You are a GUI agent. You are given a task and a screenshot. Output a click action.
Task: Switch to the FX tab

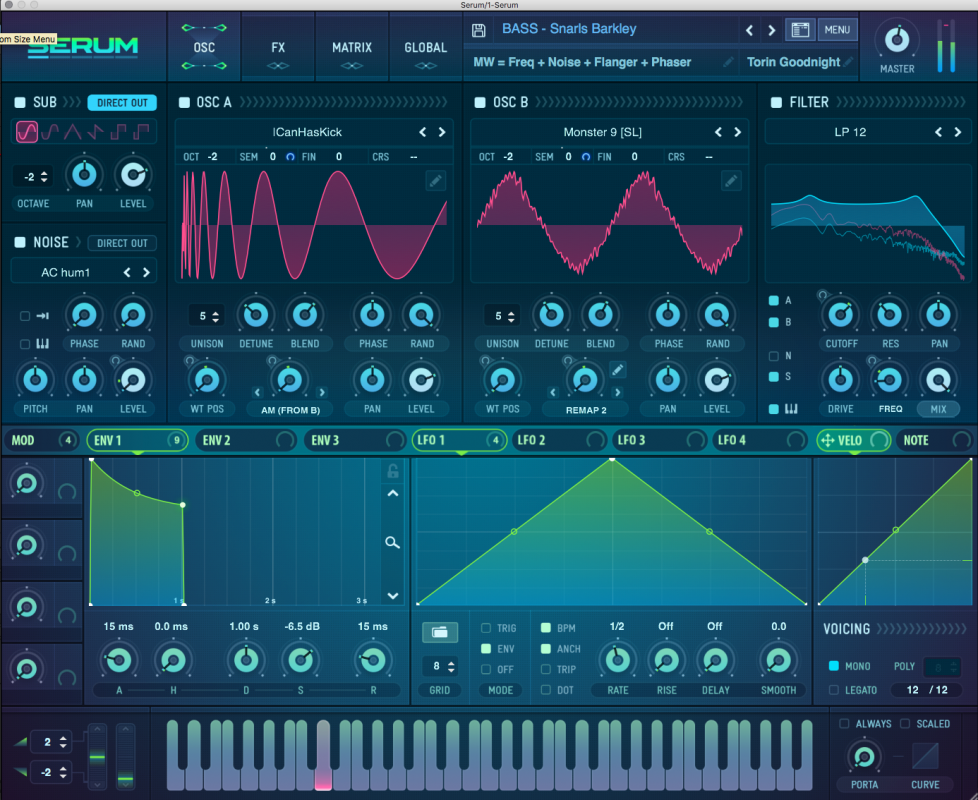tap(278, 47)
